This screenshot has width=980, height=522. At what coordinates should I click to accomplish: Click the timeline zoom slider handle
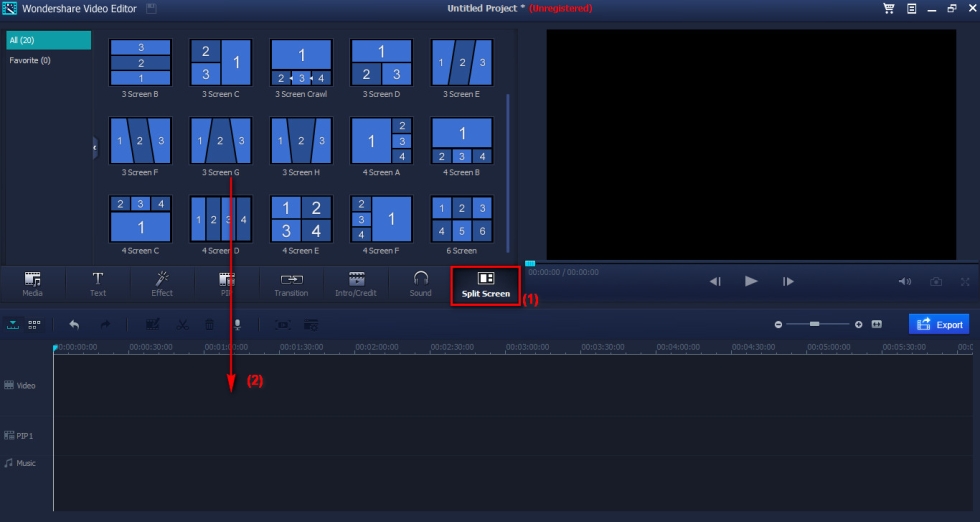[x=815, y=324]
